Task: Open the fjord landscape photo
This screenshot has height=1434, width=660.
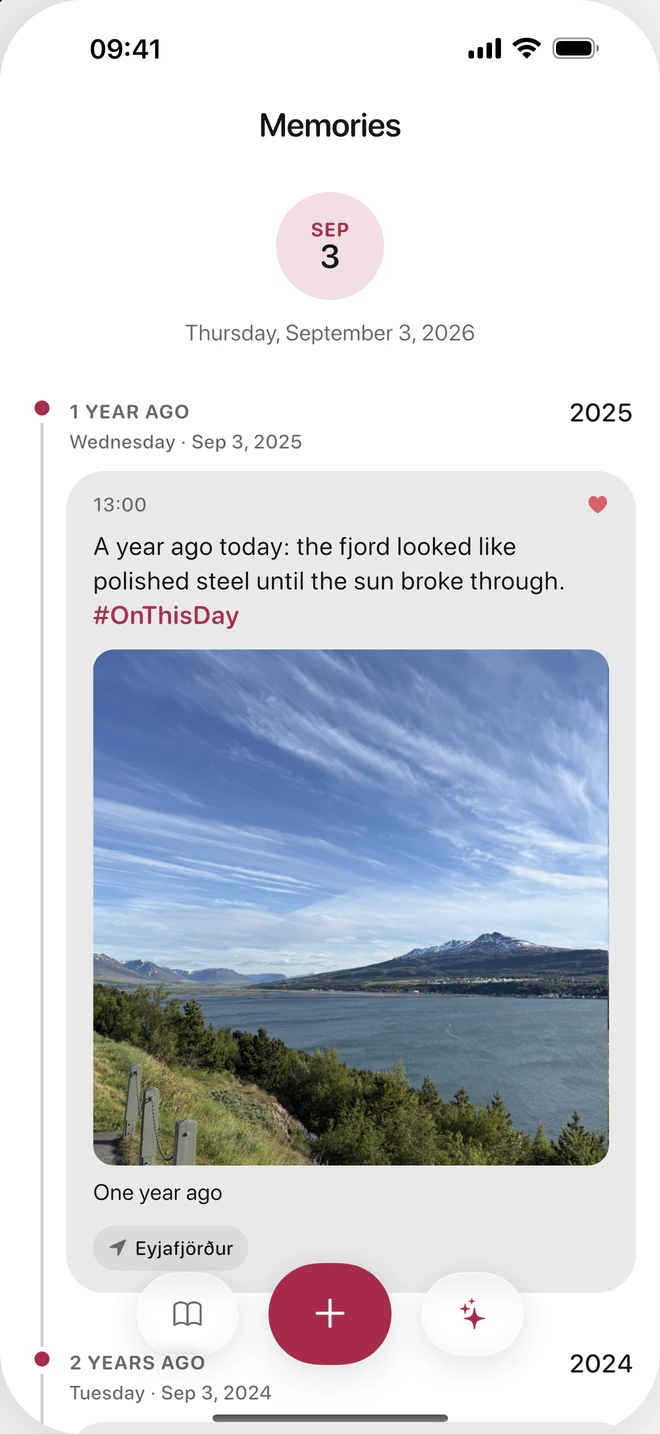Action: coord(351,908)
